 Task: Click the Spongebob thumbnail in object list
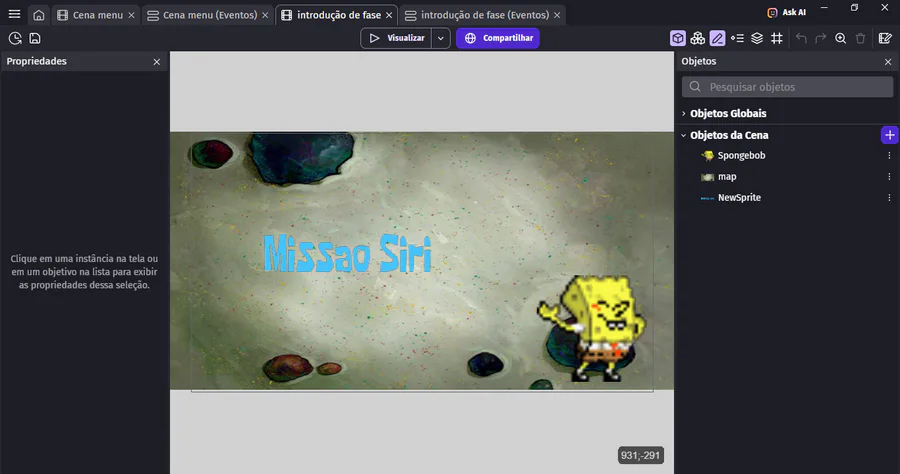(708, 156)
